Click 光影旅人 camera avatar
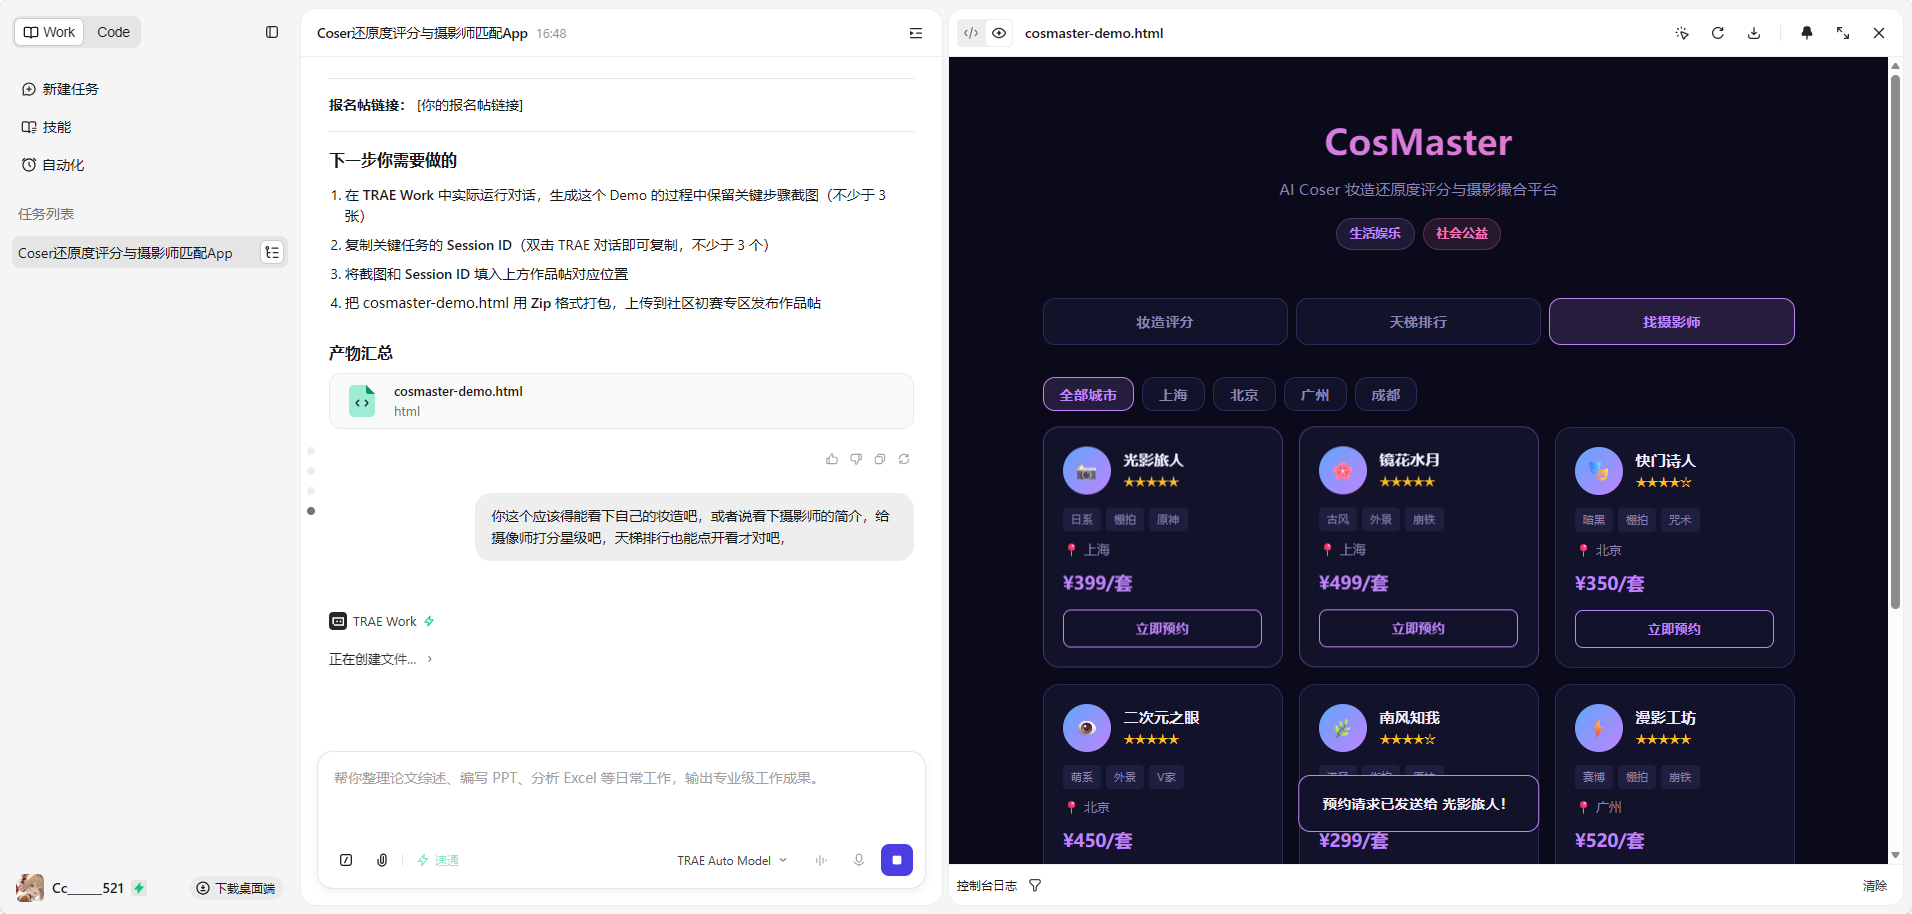Viewport: 1912px width, 914px height. (x=1087, y=471)
